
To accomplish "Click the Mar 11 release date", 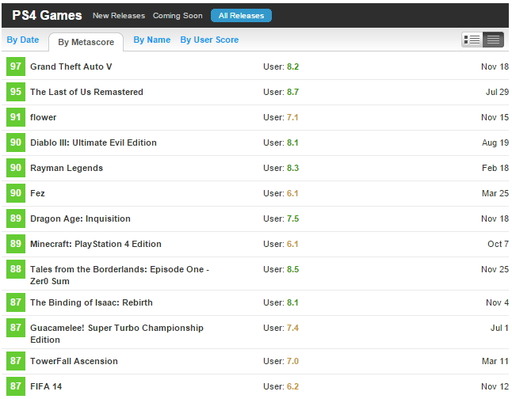I will tap(495, 361).
